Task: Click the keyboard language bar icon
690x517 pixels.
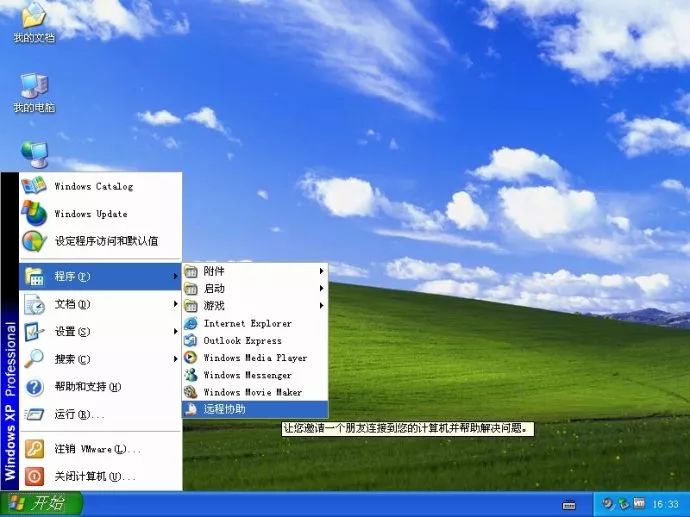Action: [569, 505]
